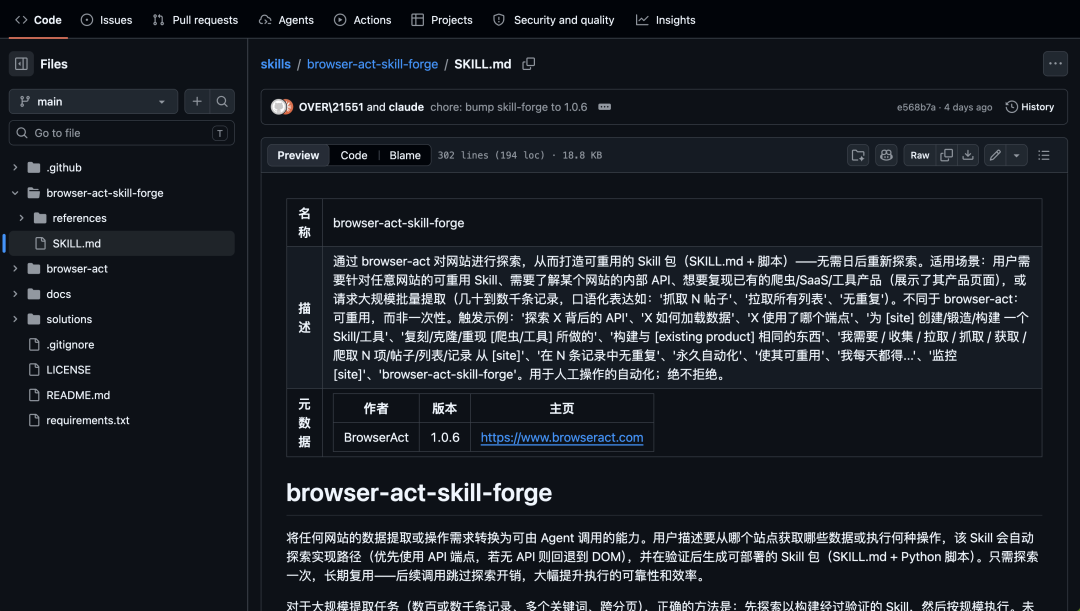Open the Pull requests tab
The height and width of the screenshot is (611, 1080).
[196, 20]
